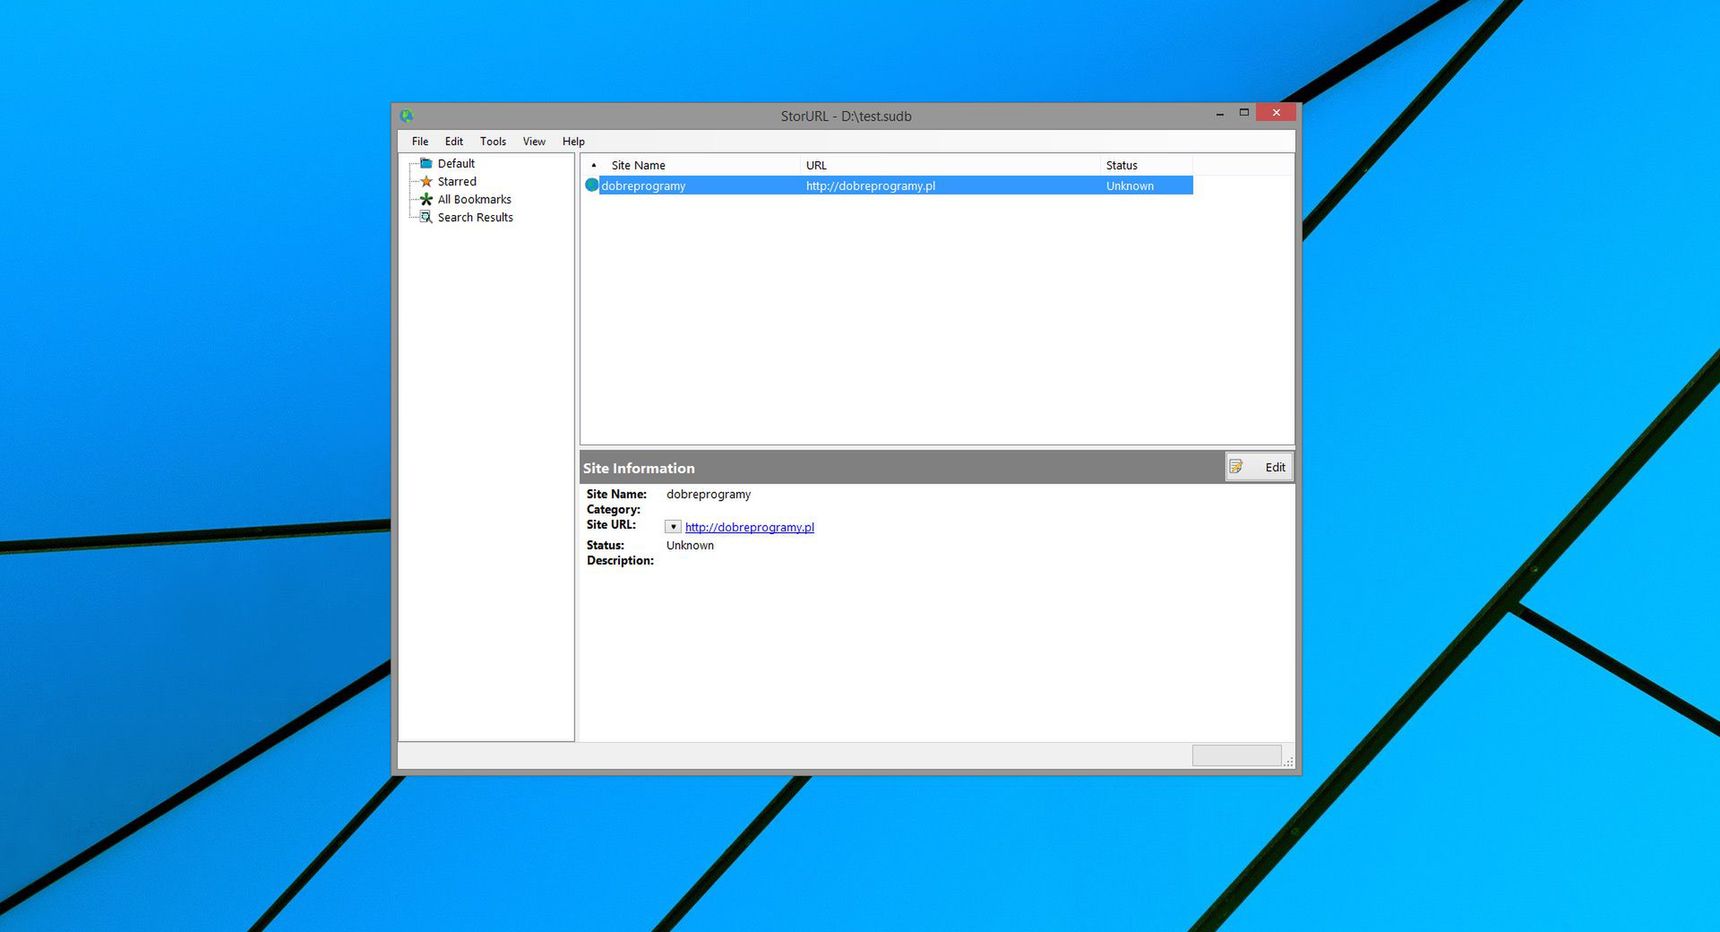
Task: Select the Starred category label
Action: (457, 181)
